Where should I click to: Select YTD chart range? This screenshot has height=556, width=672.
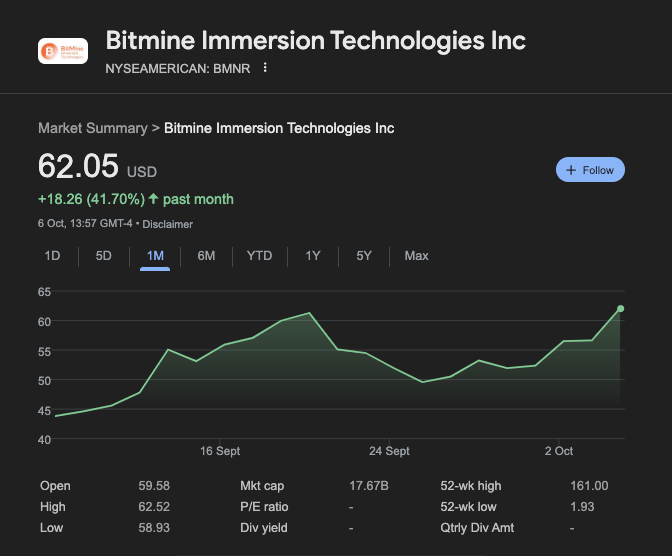pos(259,256)
